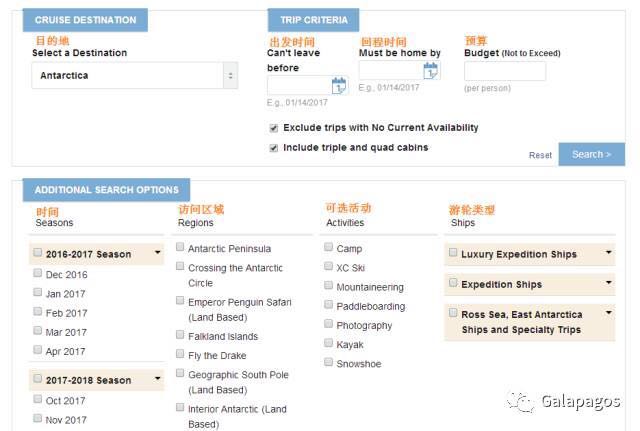Click the Reset link

(540, 155)
